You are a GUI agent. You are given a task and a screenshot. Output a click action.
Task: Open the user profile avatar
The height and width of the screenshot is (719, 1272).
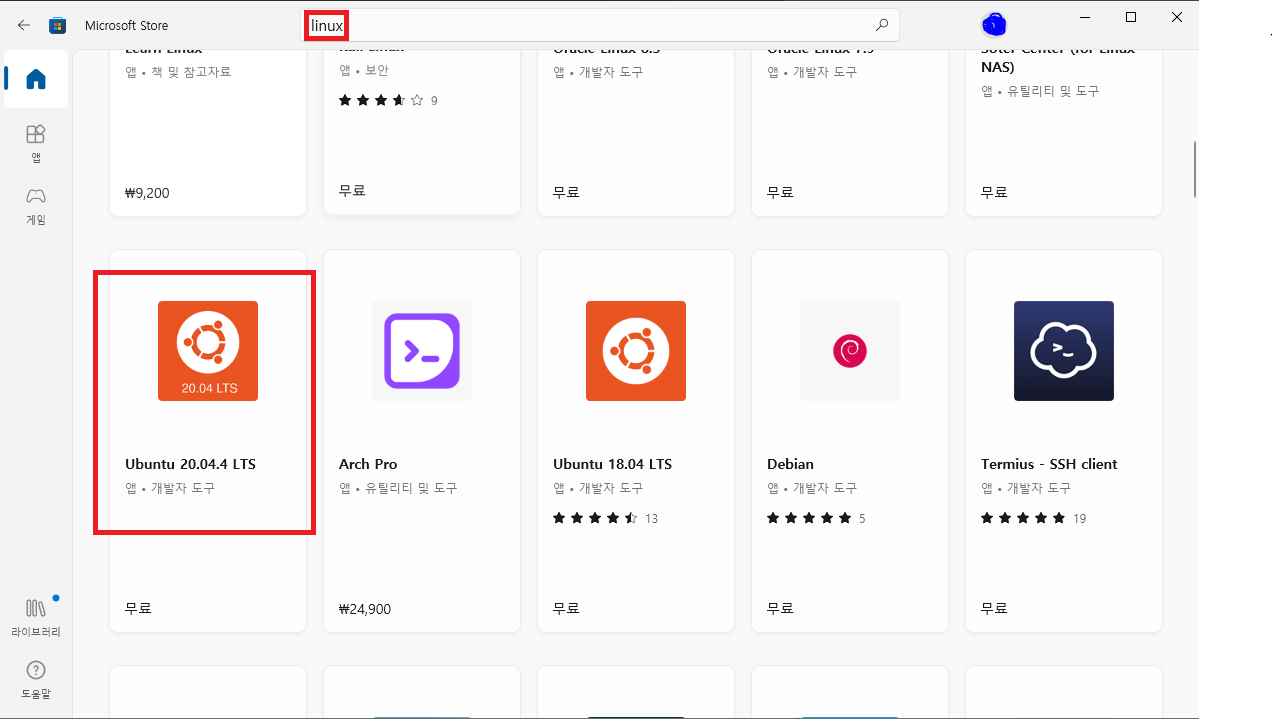click(x=994, y=24)
